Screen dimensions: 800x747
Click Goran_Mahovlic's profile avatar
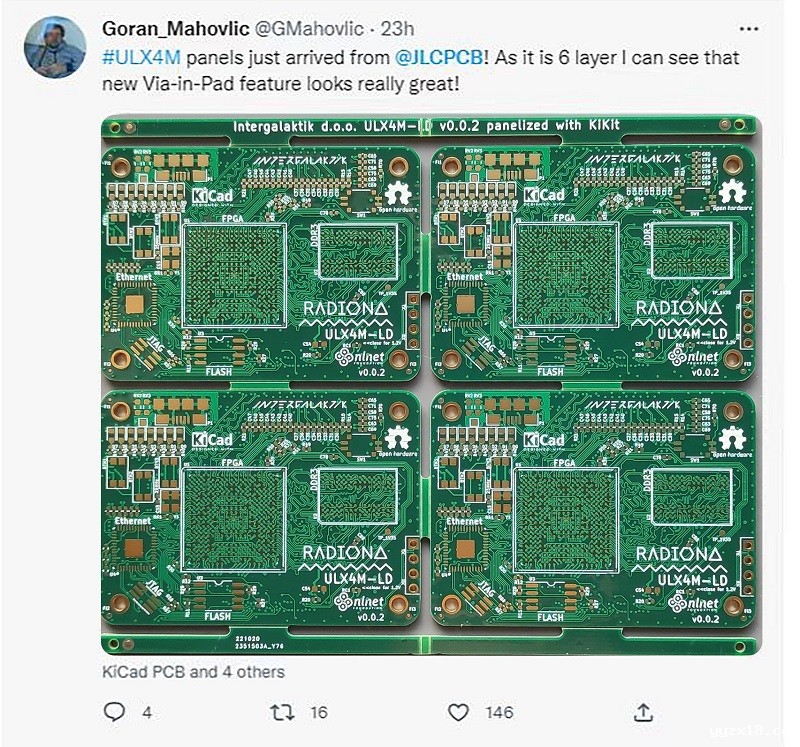(54, 46)
